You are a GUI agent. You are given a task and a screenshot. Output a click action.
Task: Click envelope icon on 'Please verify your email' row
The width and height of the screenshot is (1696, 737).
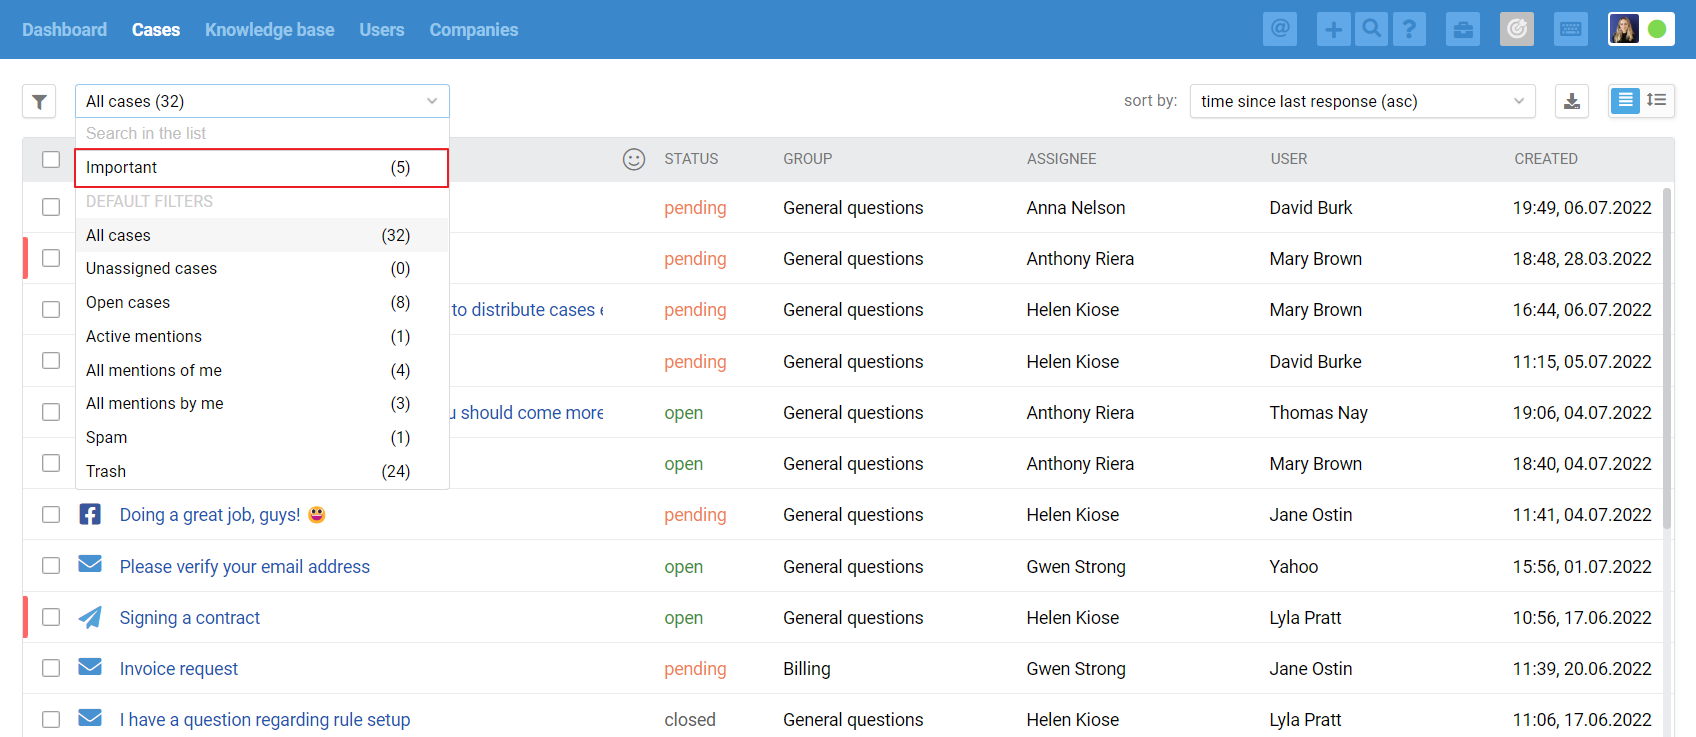(90, 564)
